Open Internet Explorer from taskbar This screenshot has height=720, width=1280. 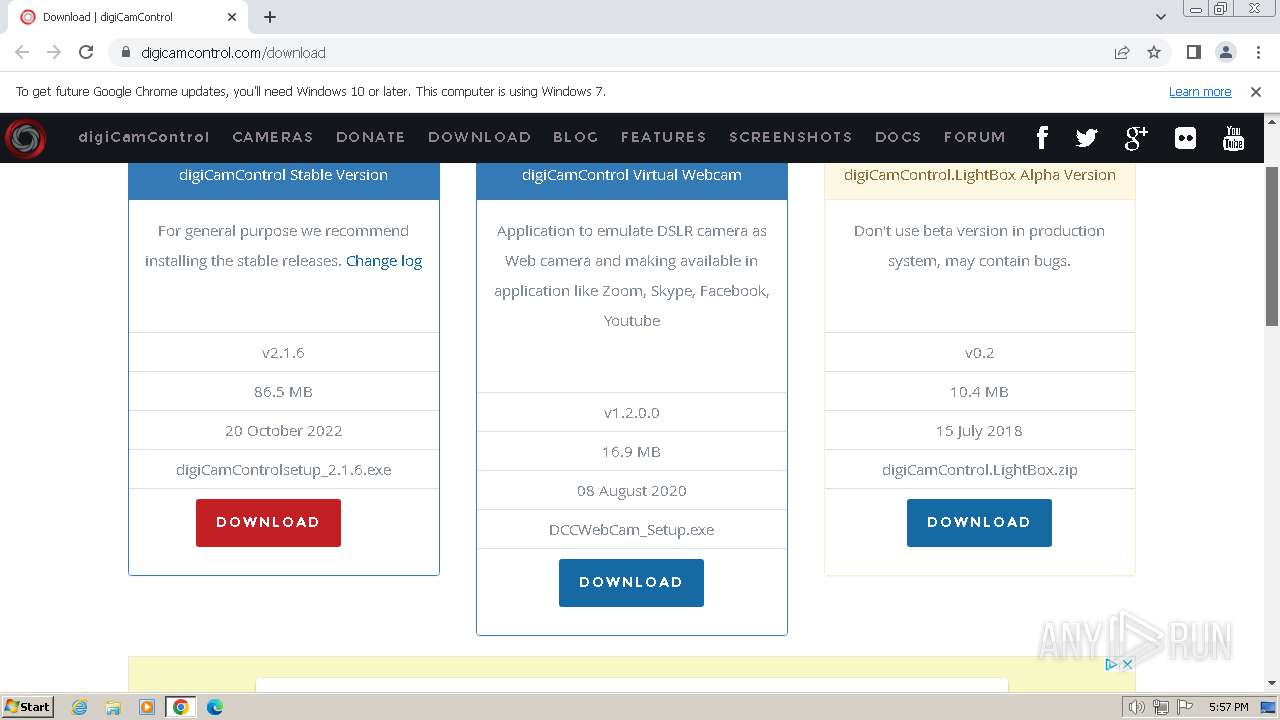coord(79,707)
